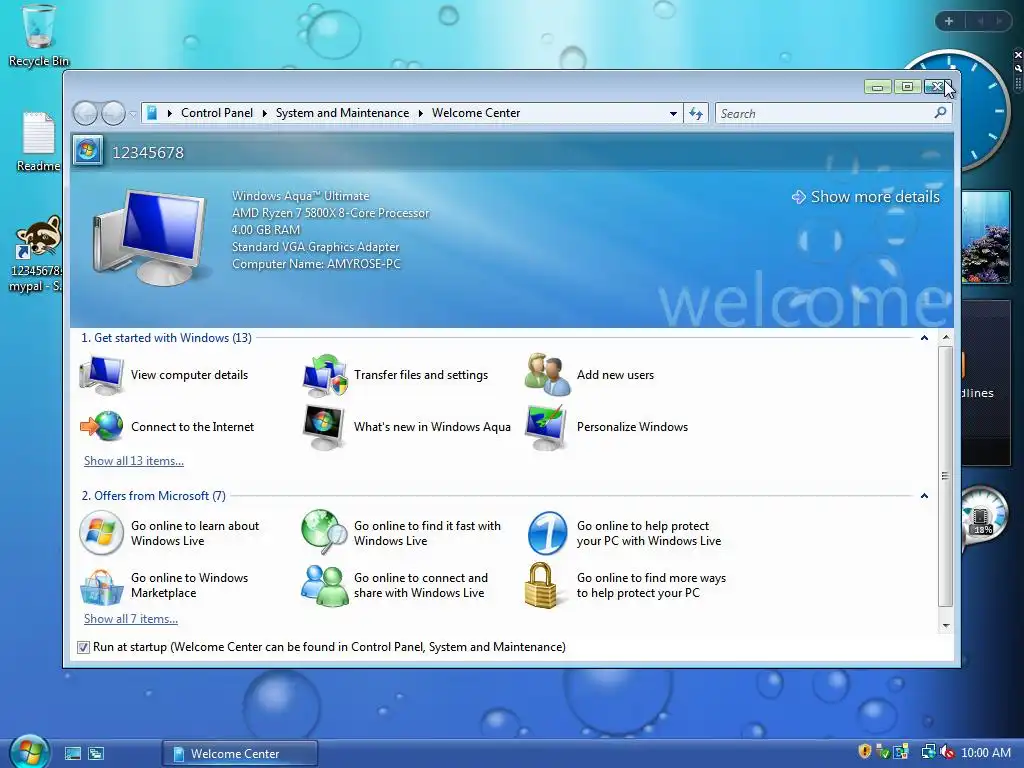Click the Control Panel breadcrumb
The image size is (1024, 768).
click(x=217, y=113)
